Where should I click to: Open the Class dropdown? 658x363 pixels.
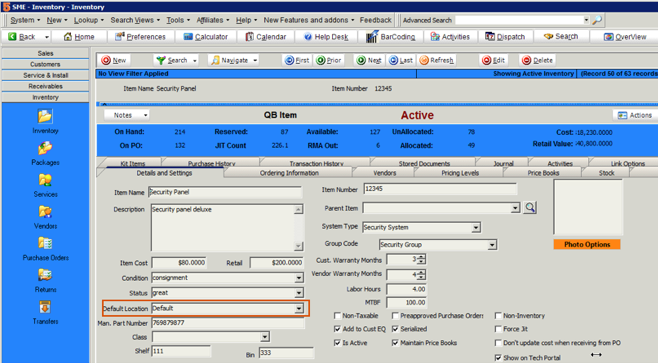point(265,337)
